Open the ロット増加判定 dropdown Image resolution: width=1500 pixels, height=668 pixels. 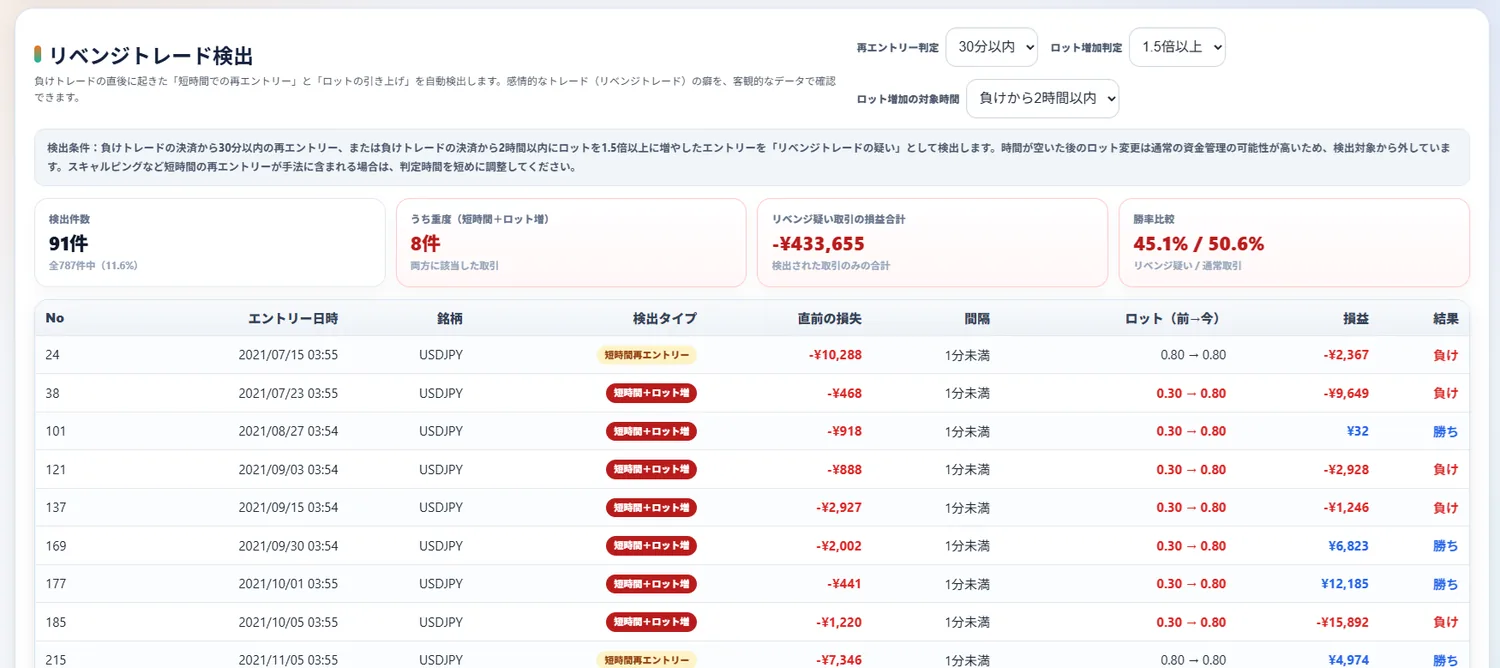pyautogui.click(x=1177, y=47)
